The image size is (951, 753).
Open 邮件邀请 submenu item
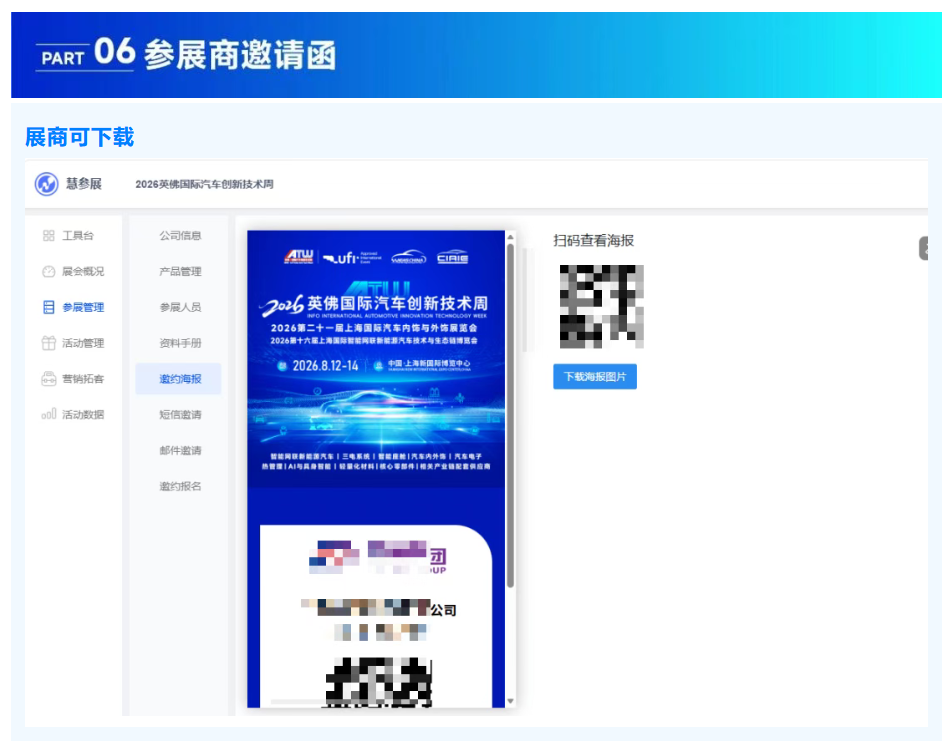coord(180,450)
